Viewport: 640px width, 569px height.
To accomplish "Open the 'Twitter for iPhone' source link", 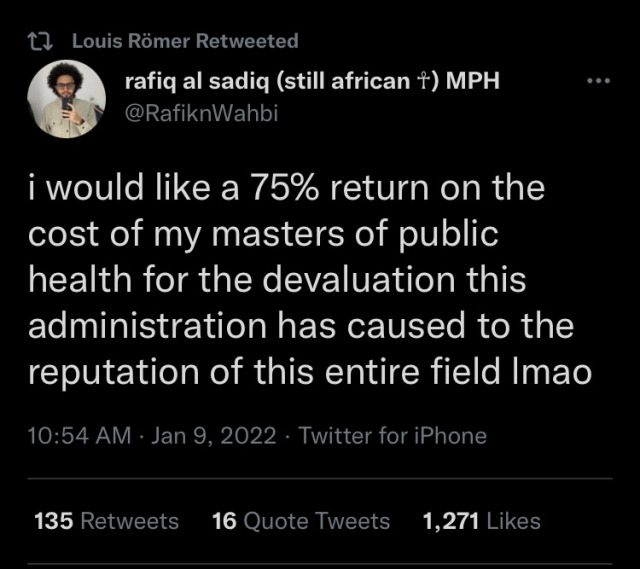I will 393,435.
